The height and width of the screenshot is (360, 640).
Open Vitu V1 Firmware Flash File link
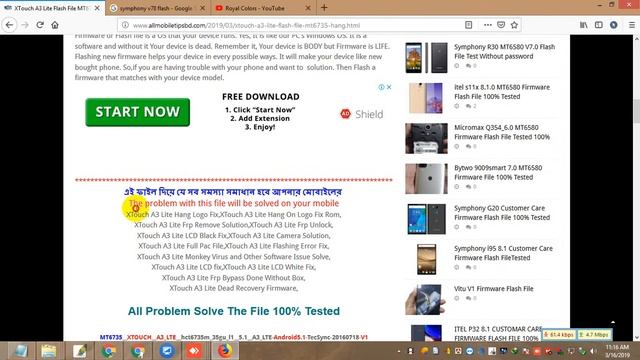(493, 289)
